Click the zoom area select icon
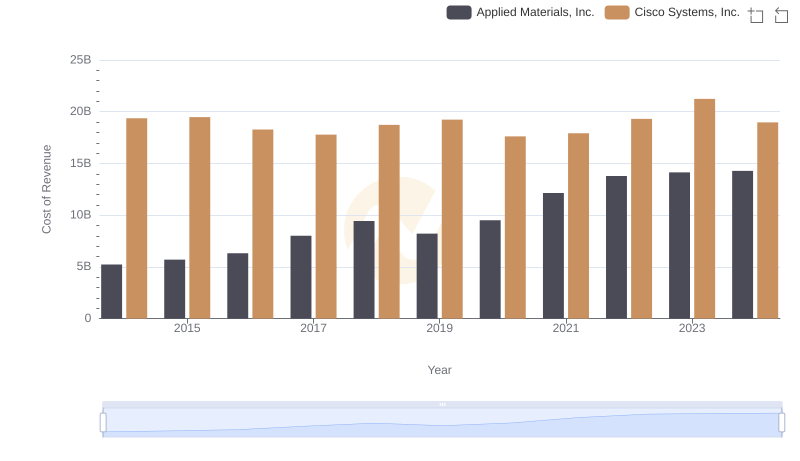Image resolution: width=800 pixels, height=461 pixels. [756, 15]
